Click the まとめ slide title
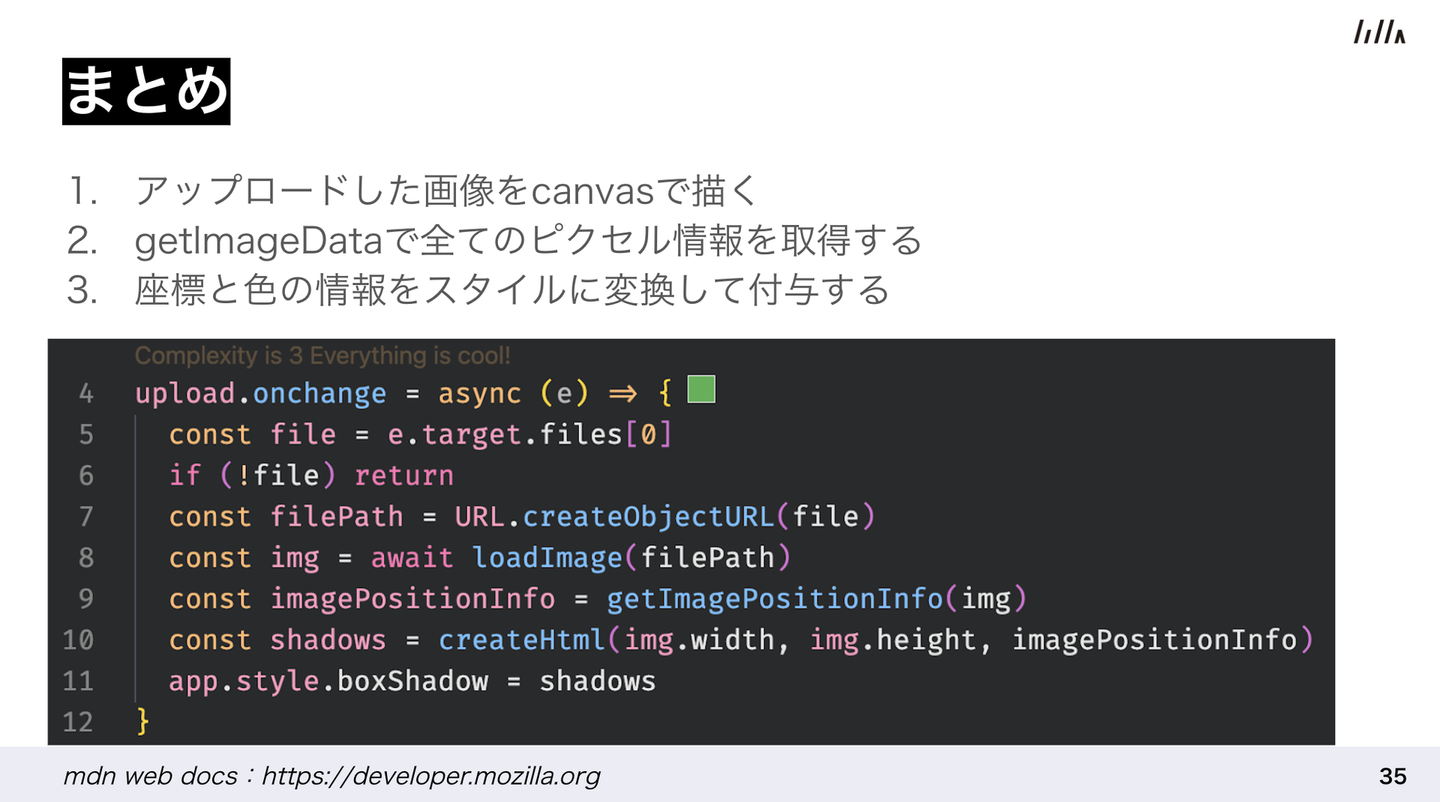 click(x=146, y=92)
